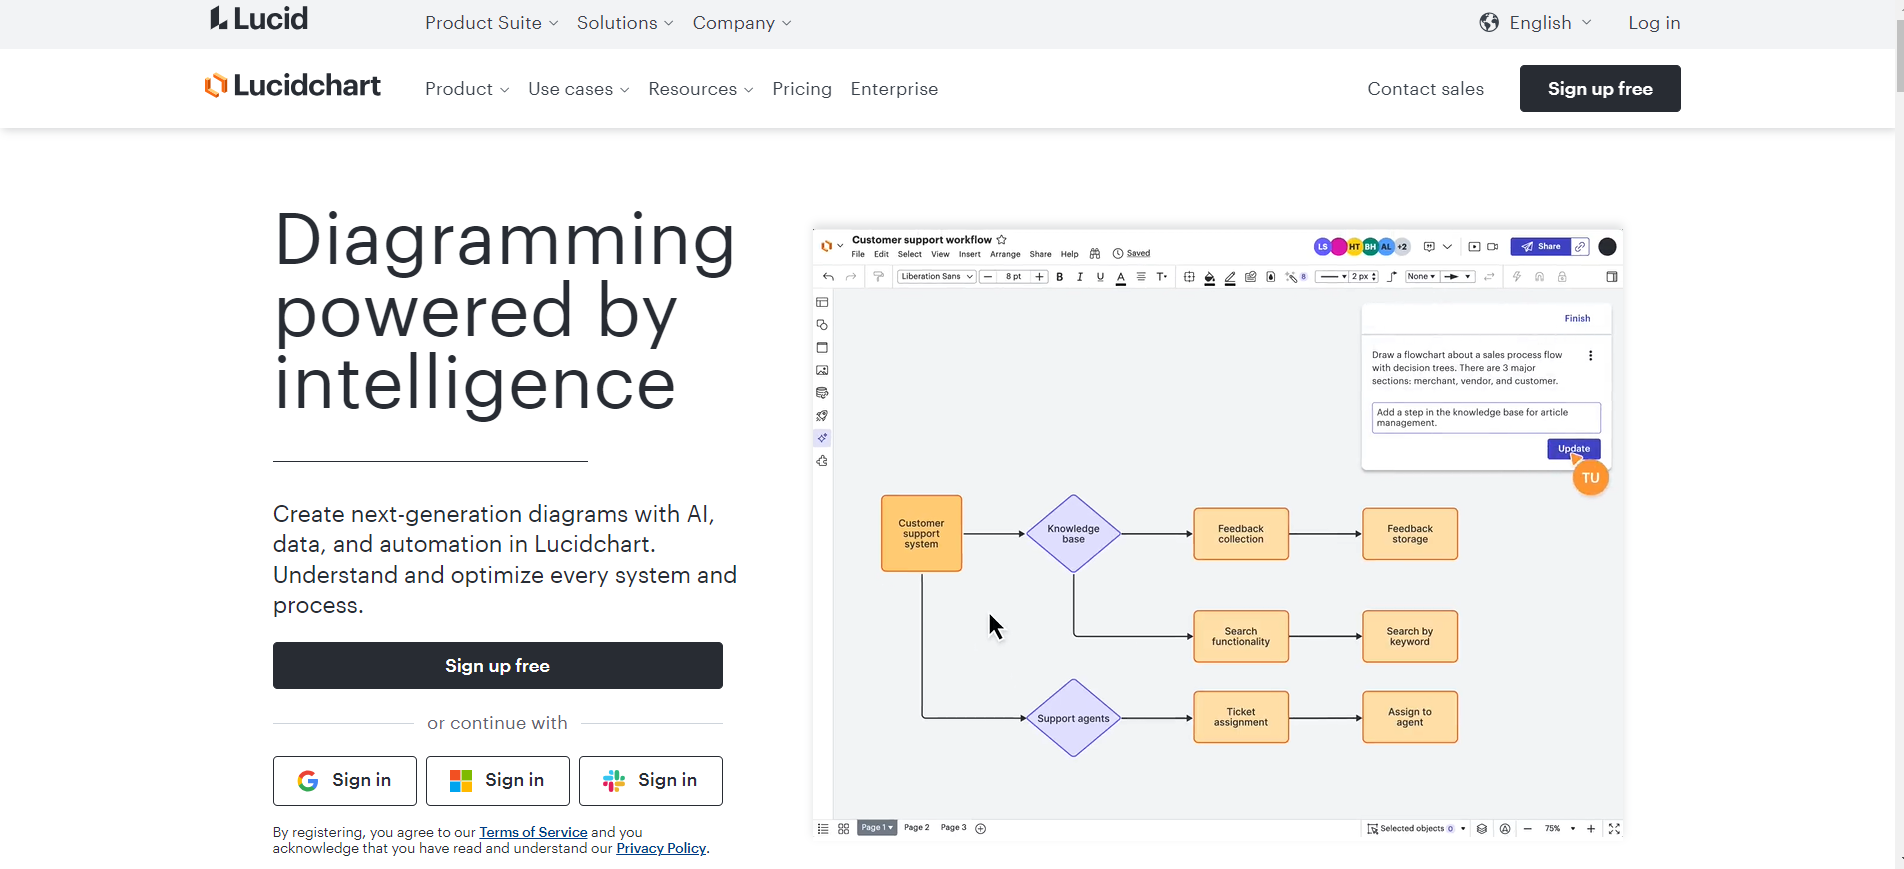This screenshot has width=1904, height=869.
Task: Expand the Product Suite dropdown
Action: pos(491,23)
